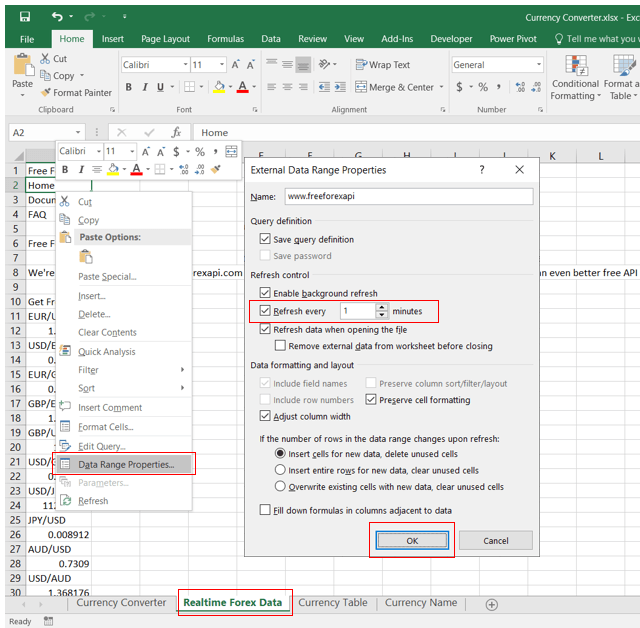Screen dimensions: 640x628
Task: Click the Name field in the dialog
Action: [409, 196]
